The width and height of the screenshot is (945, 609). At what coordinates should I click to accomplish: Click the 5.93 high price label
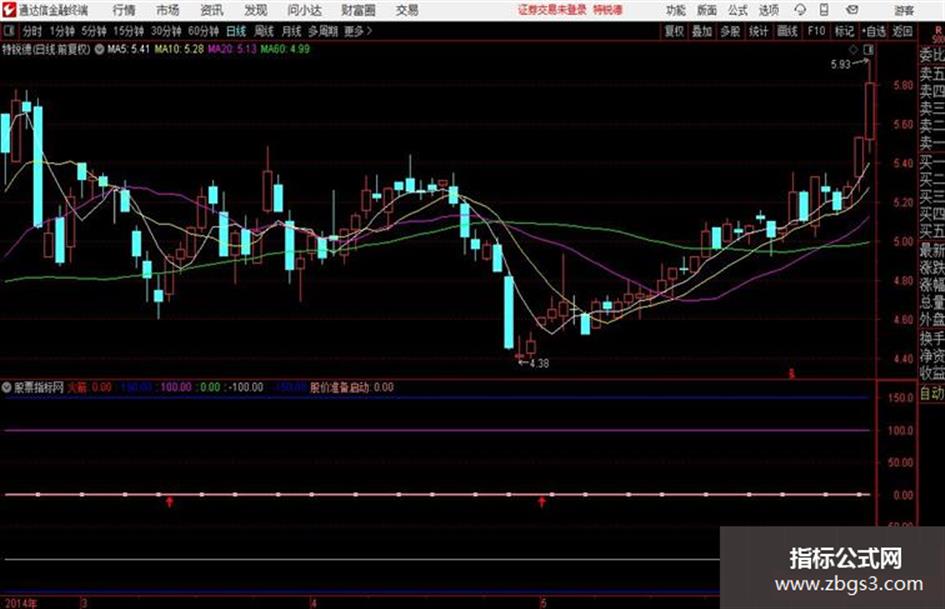(x=840, y=65)
